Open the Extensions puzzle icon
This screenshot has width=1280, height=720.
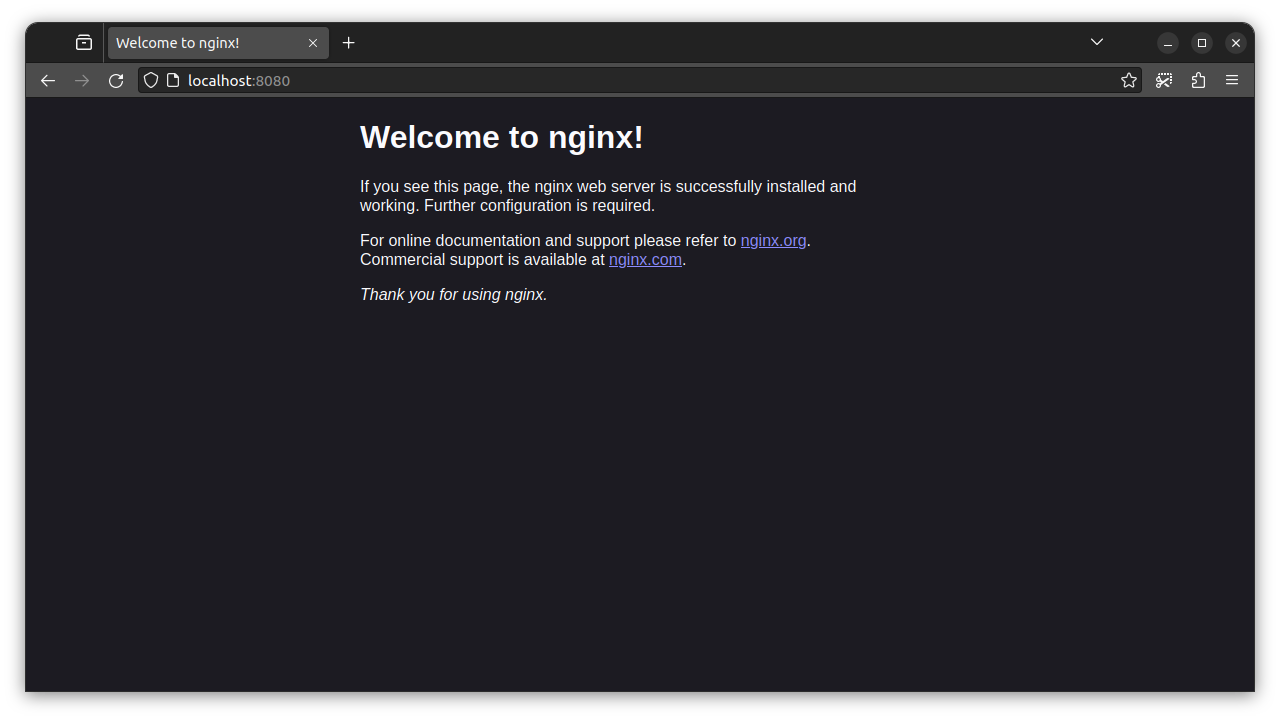pyautogui.click(x=1198, y=80)
